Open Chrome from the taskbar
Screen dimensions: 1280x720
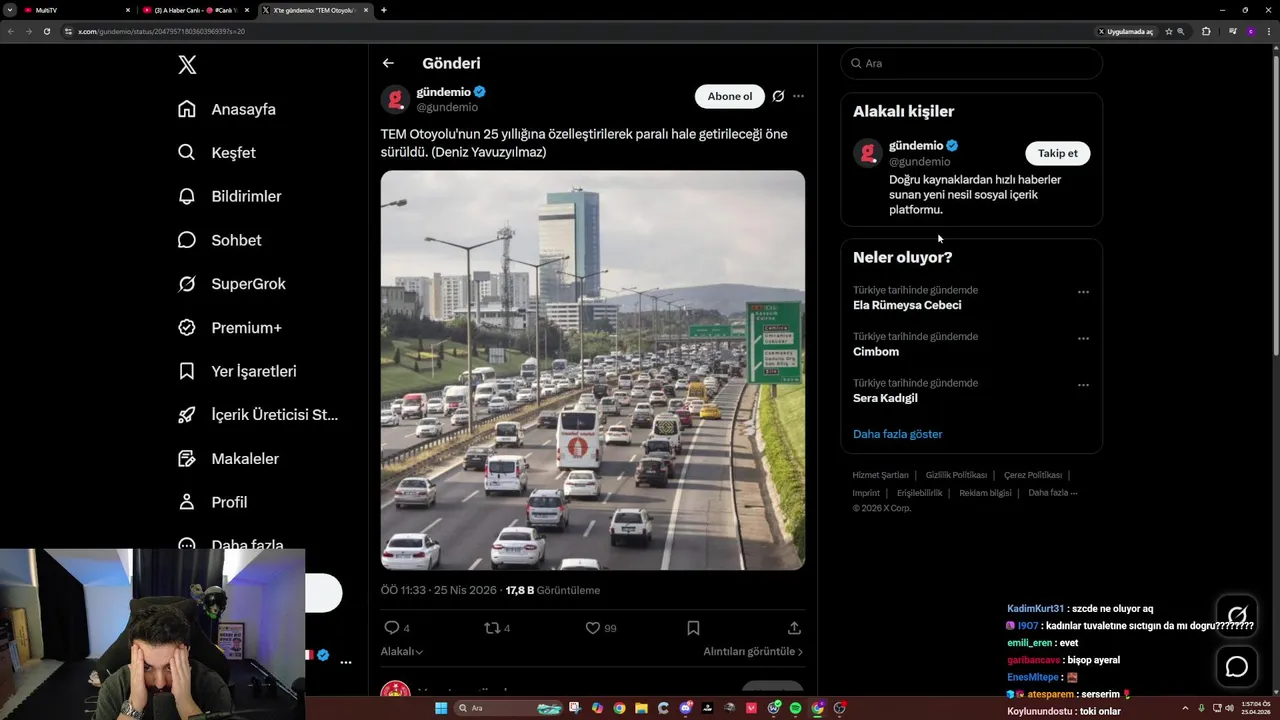pos(620,708)
